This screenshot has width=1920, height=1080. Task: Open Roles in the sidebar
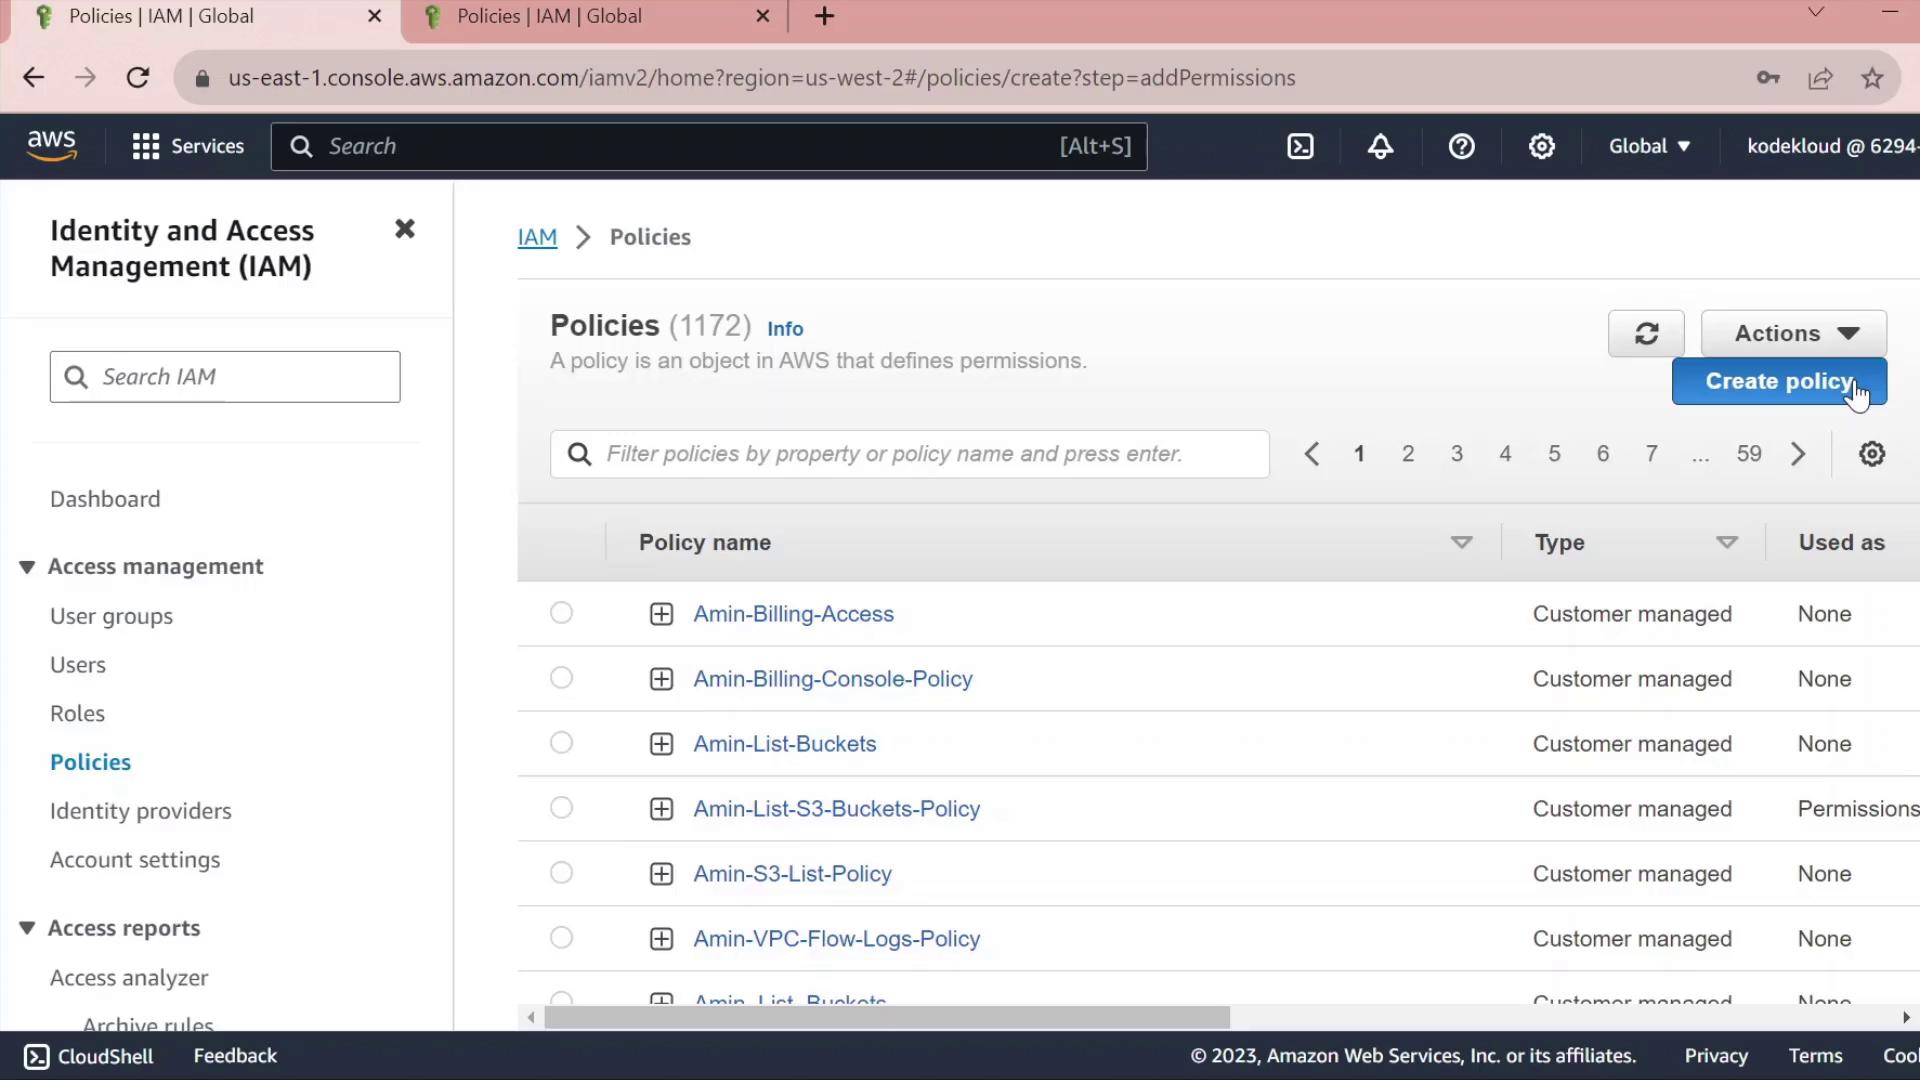coord(77,713)
